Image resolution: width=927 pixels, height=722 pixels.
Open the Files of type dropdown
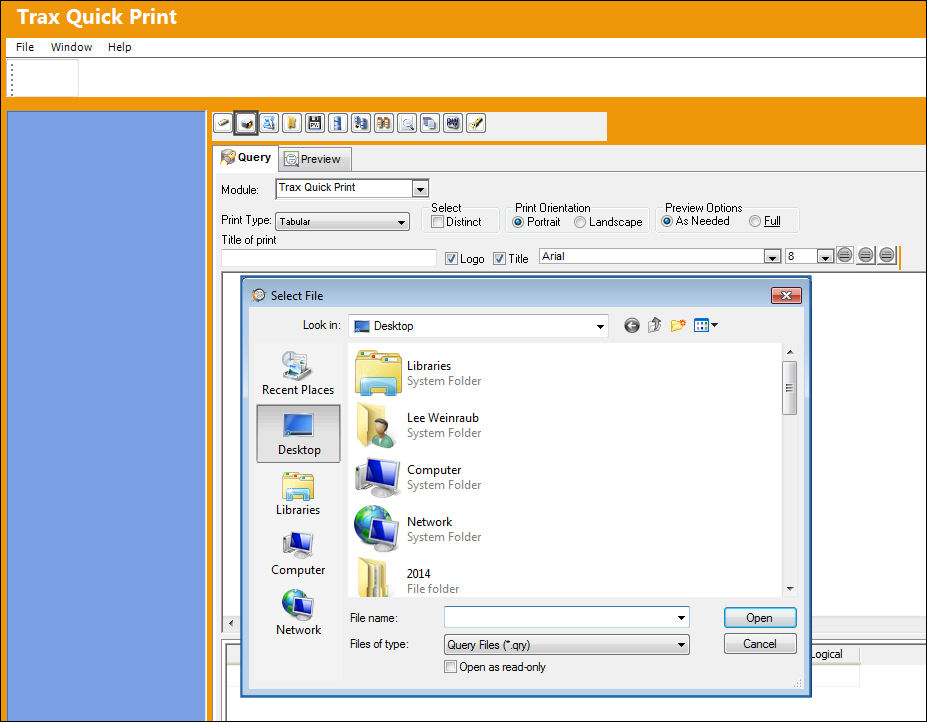pos(681,645)
